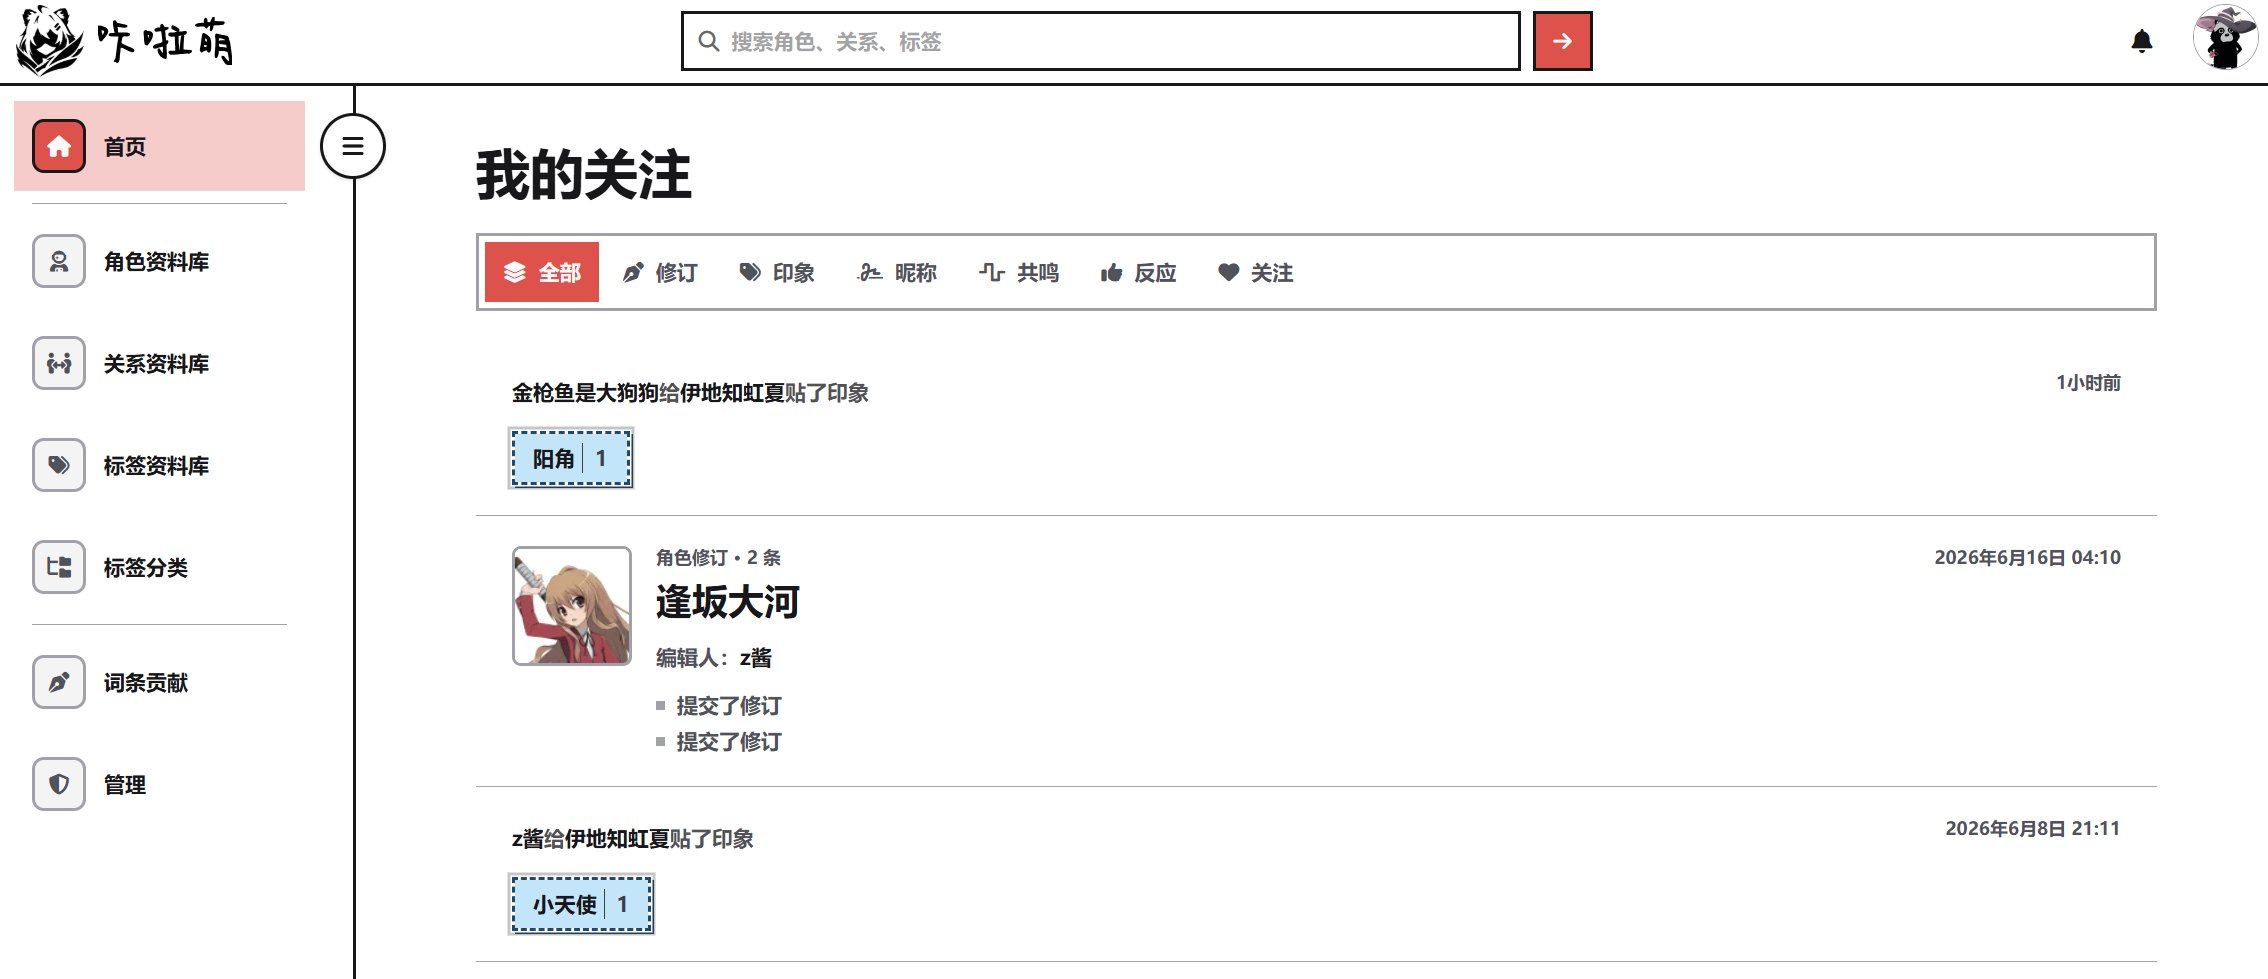Open 词条贡献 contributions pen icon

pyautogui.click(x=59, y=682)
